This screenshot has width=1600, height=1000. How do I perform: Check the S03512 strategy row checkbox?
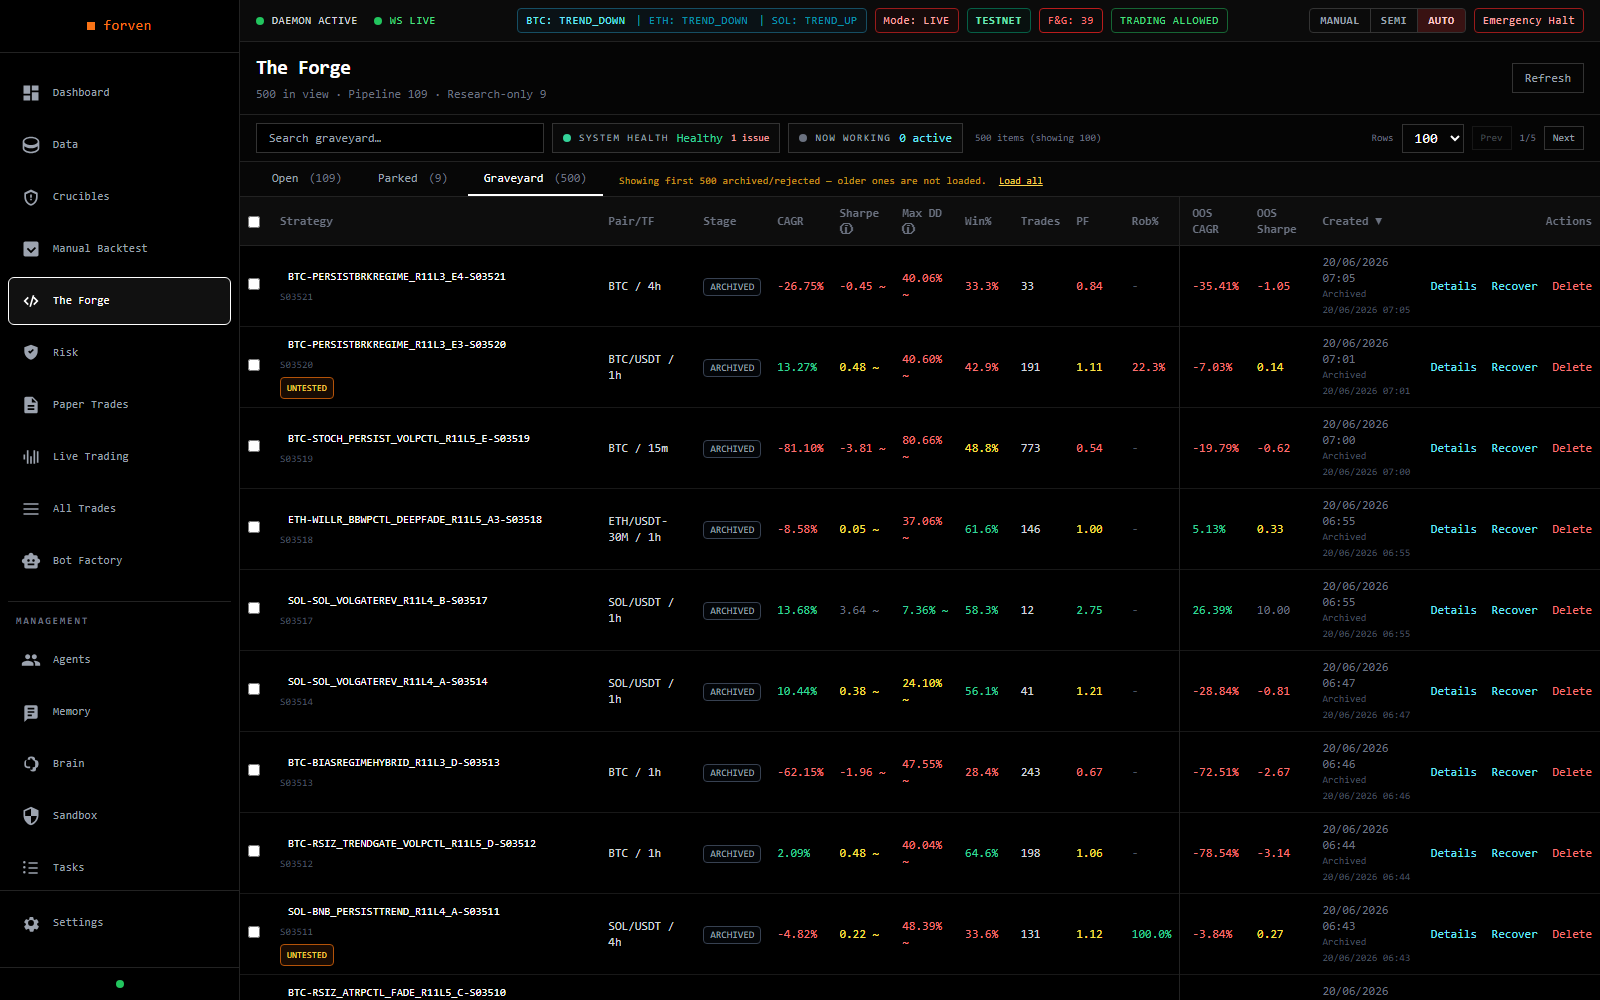point(254,851)
